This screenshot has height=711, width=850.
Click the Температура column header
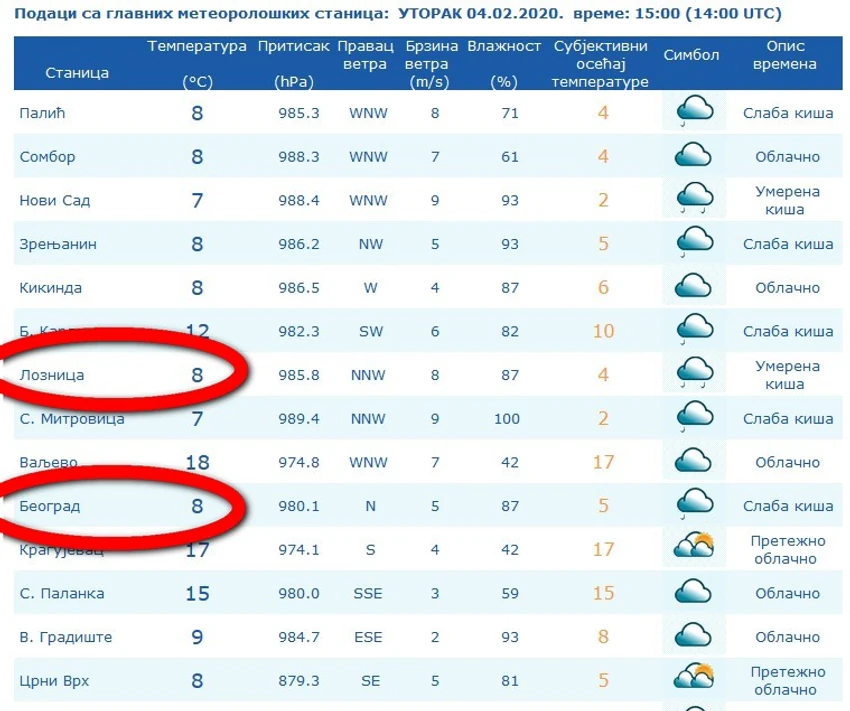197,63
